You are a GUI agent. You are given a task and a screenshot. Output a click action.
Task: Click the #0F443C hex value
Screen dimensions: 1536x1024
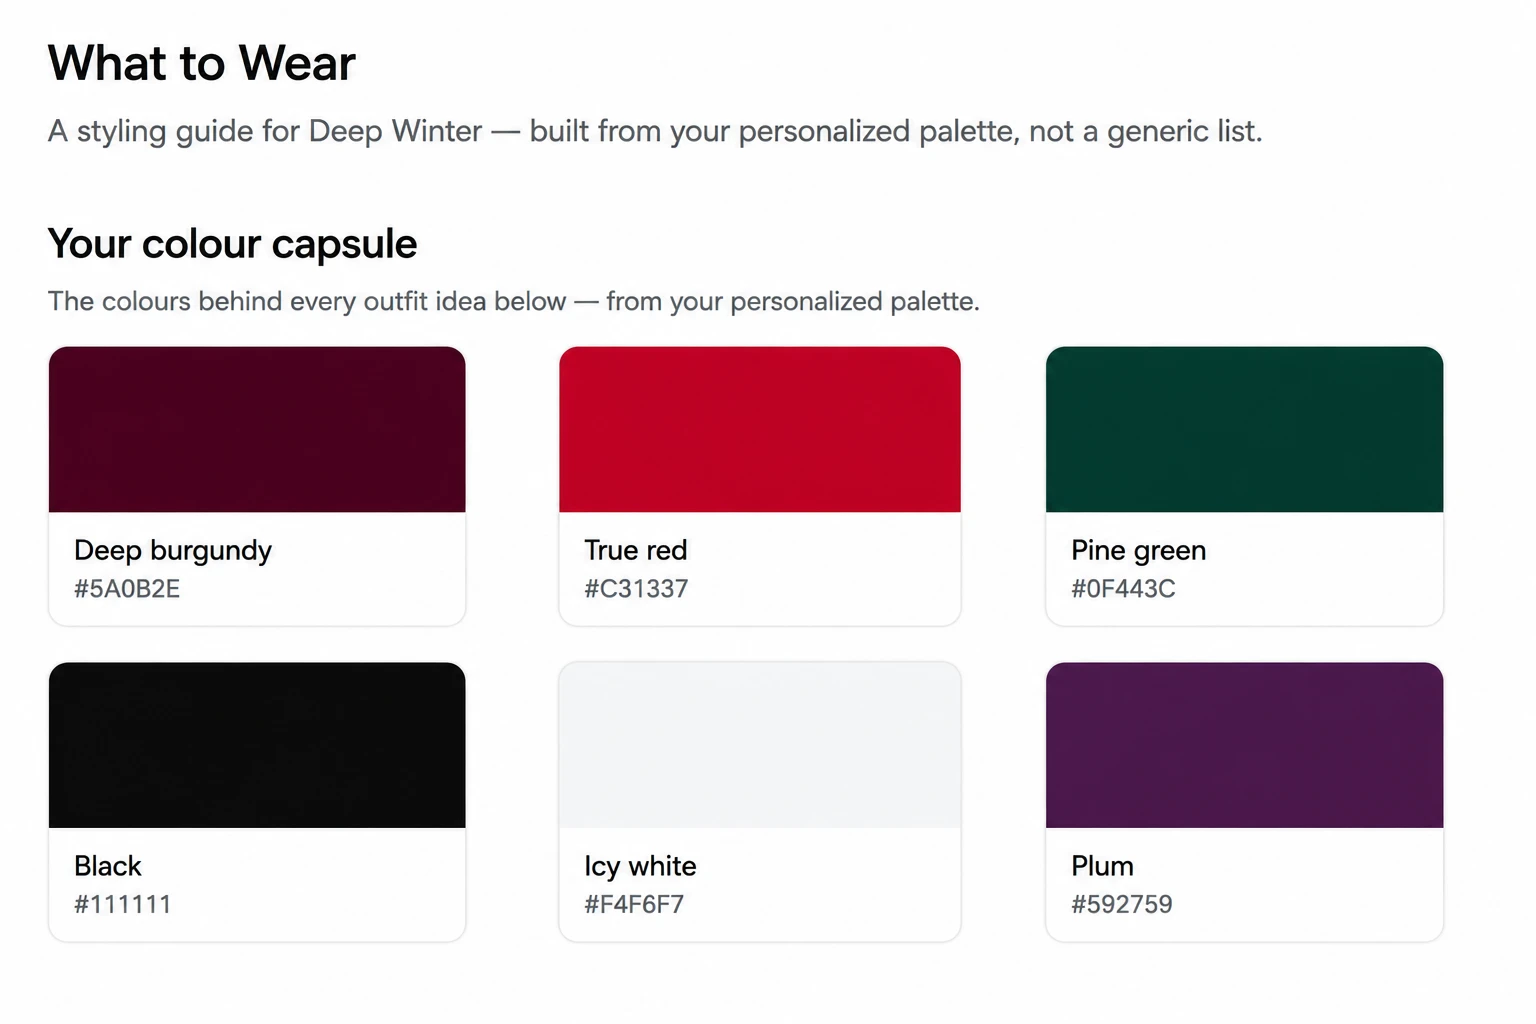point(1123,589)
